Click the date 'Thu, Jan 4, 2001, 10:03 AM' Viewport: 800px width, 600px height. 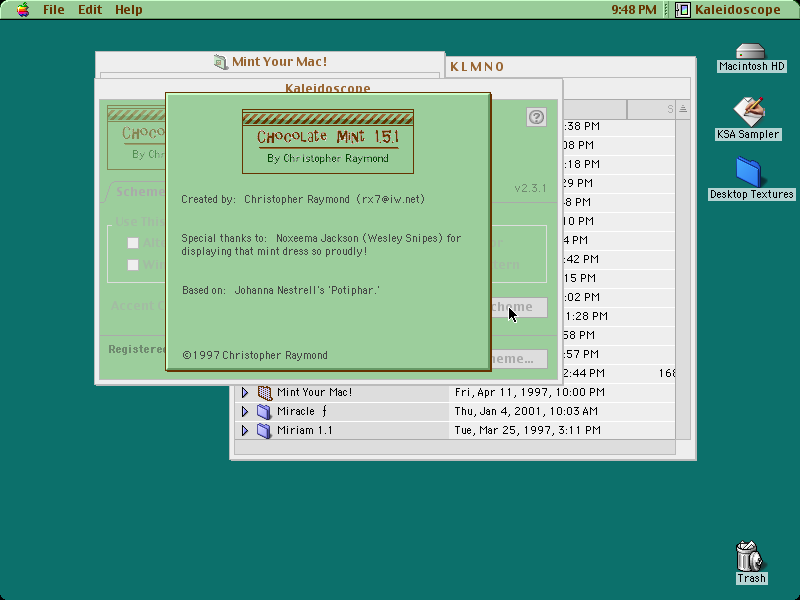click(x=526, y=411)
